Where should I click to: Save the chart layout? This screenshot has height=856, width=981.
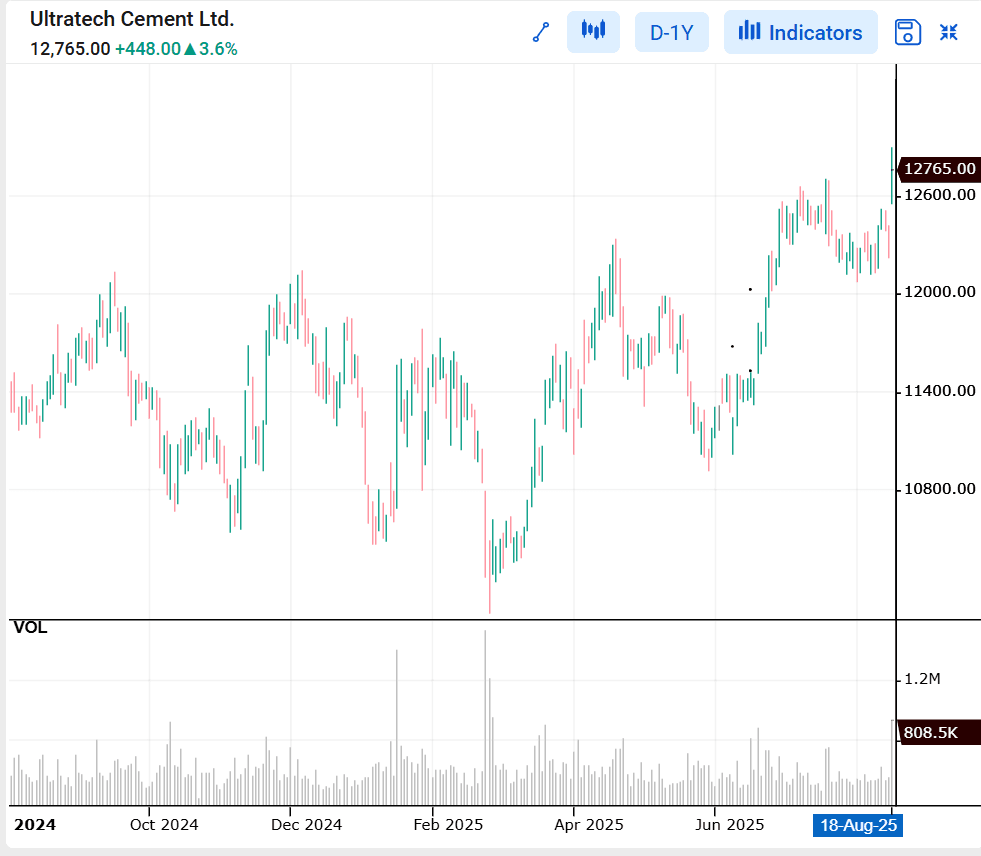pos(907,32)
